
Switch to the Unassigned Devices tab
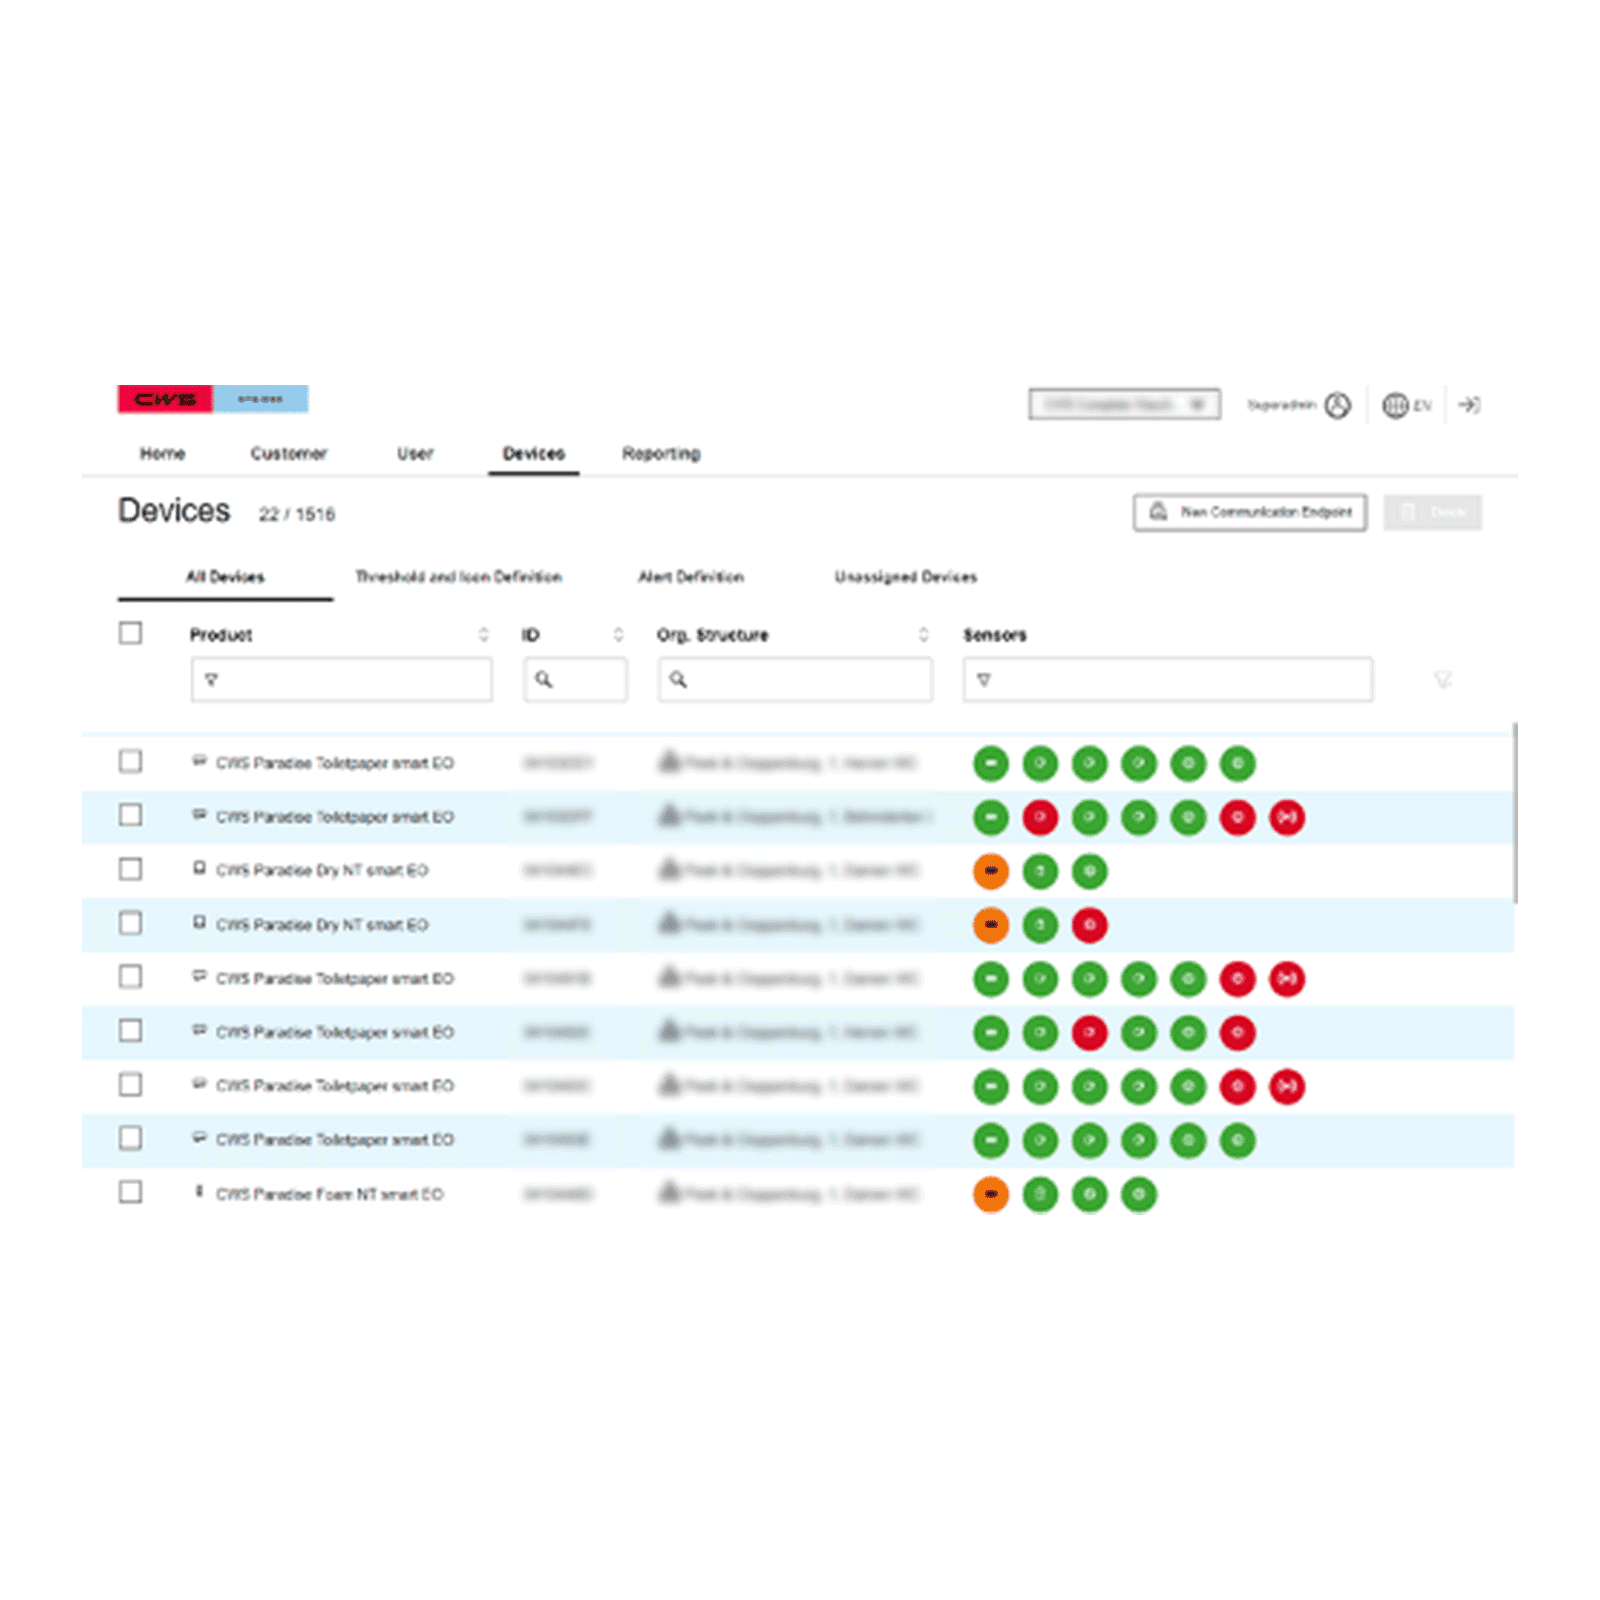click(906, 577)
